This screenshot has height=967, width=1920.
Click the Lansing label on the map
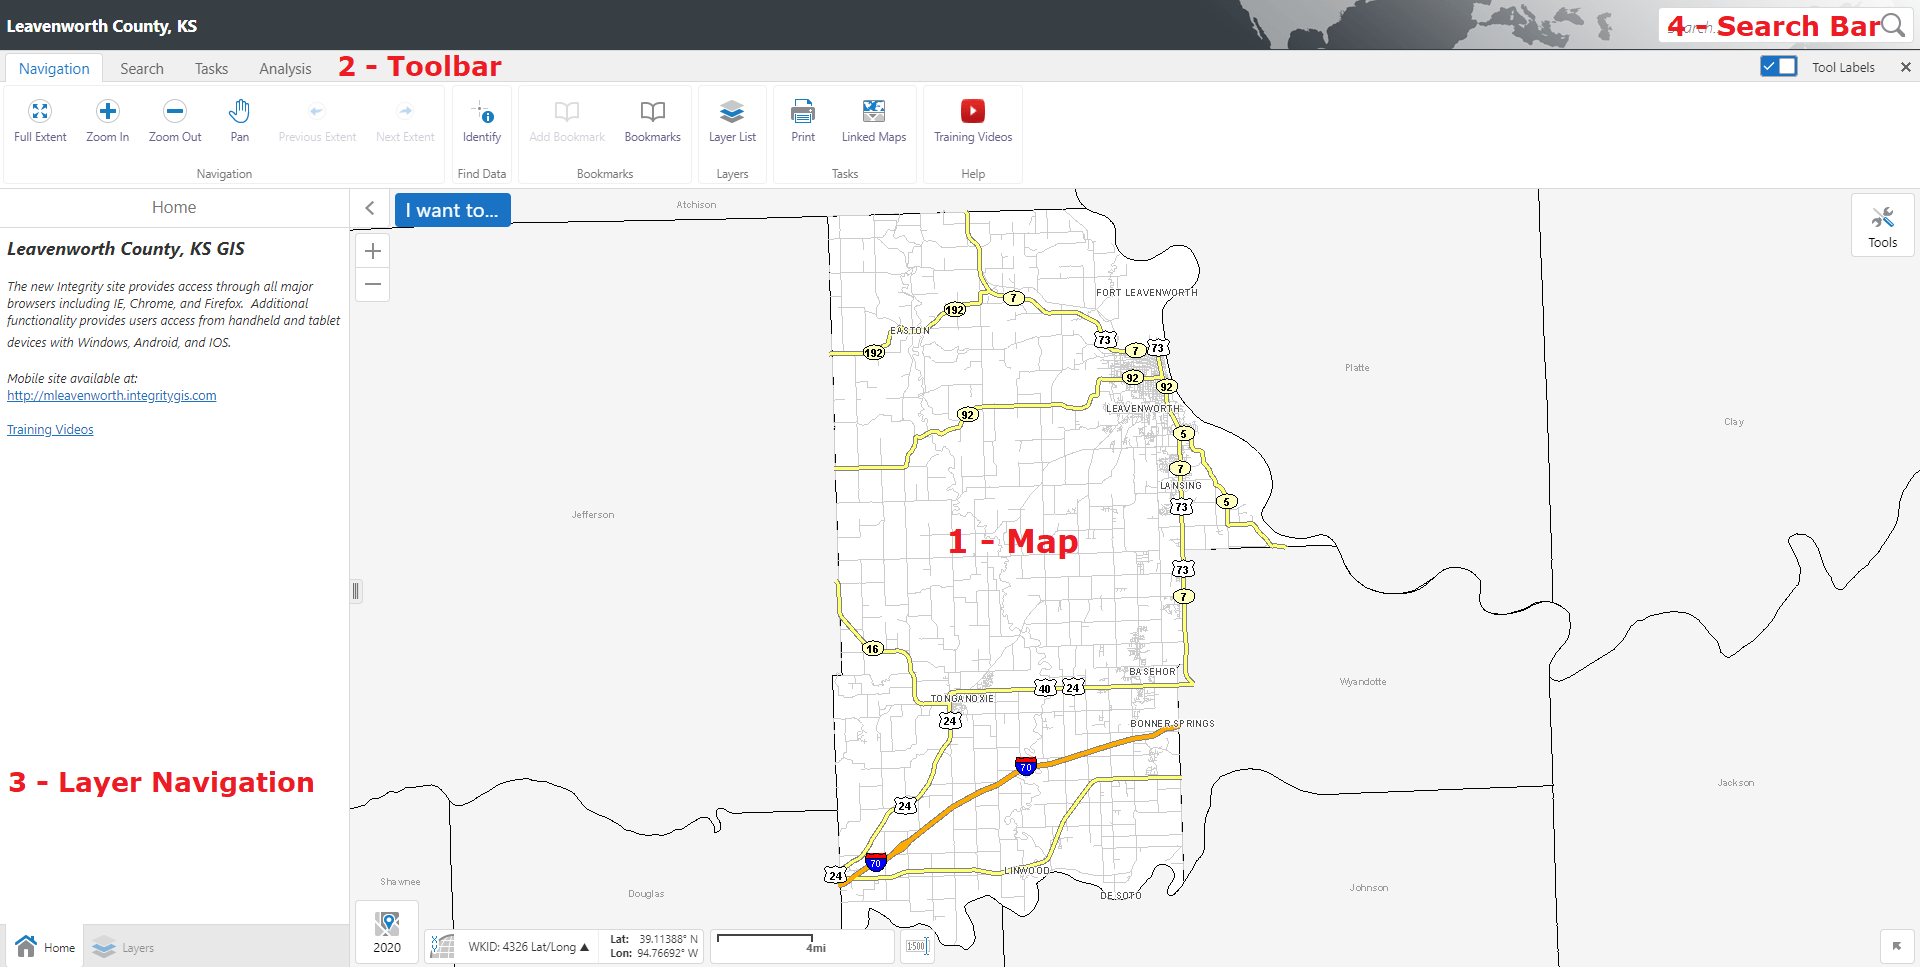(1181, 486)
